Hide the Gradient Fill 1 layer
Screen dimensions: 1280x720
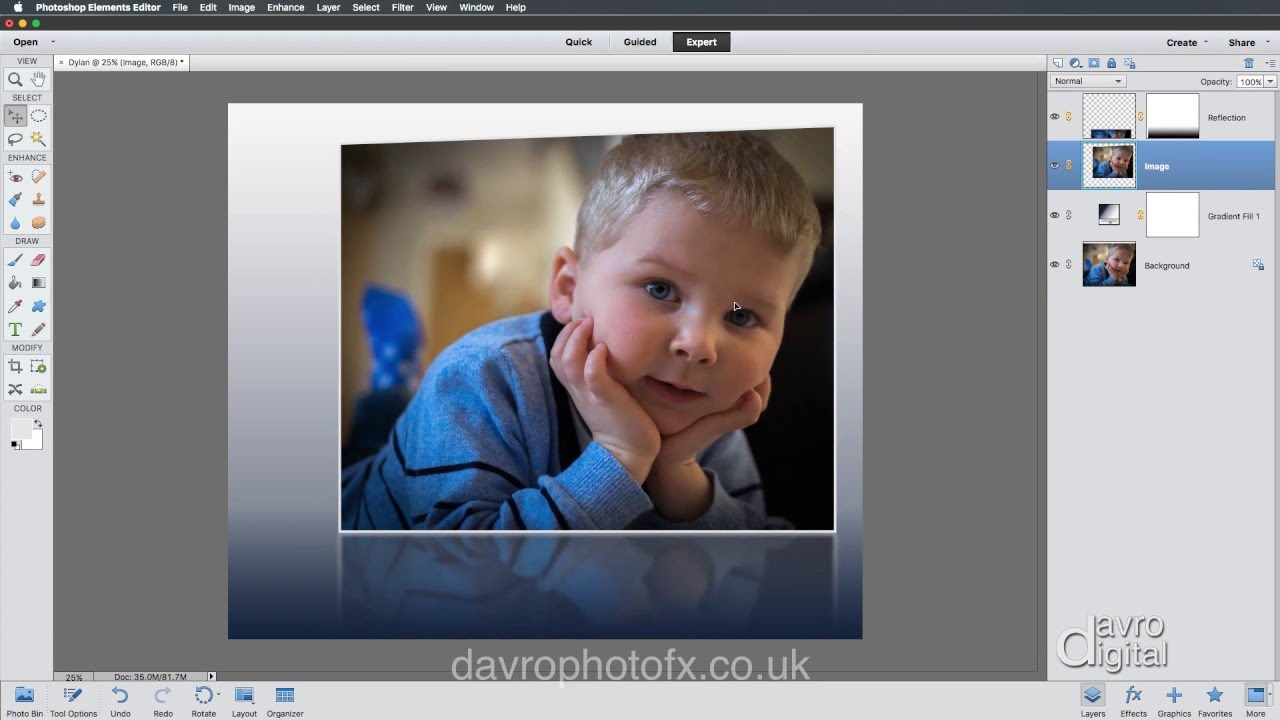pyautogui.click(x=1054, y=215)
